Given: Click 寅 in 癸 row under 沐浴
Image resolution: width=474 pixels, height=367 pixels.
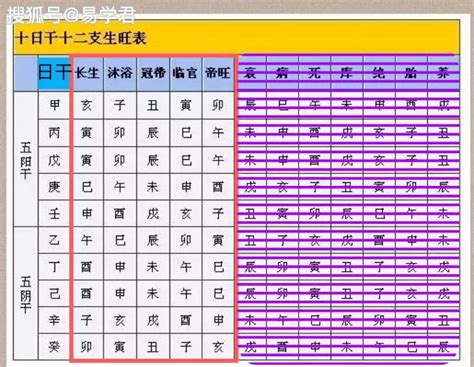Looking at the screenshot, I should 120,347.
